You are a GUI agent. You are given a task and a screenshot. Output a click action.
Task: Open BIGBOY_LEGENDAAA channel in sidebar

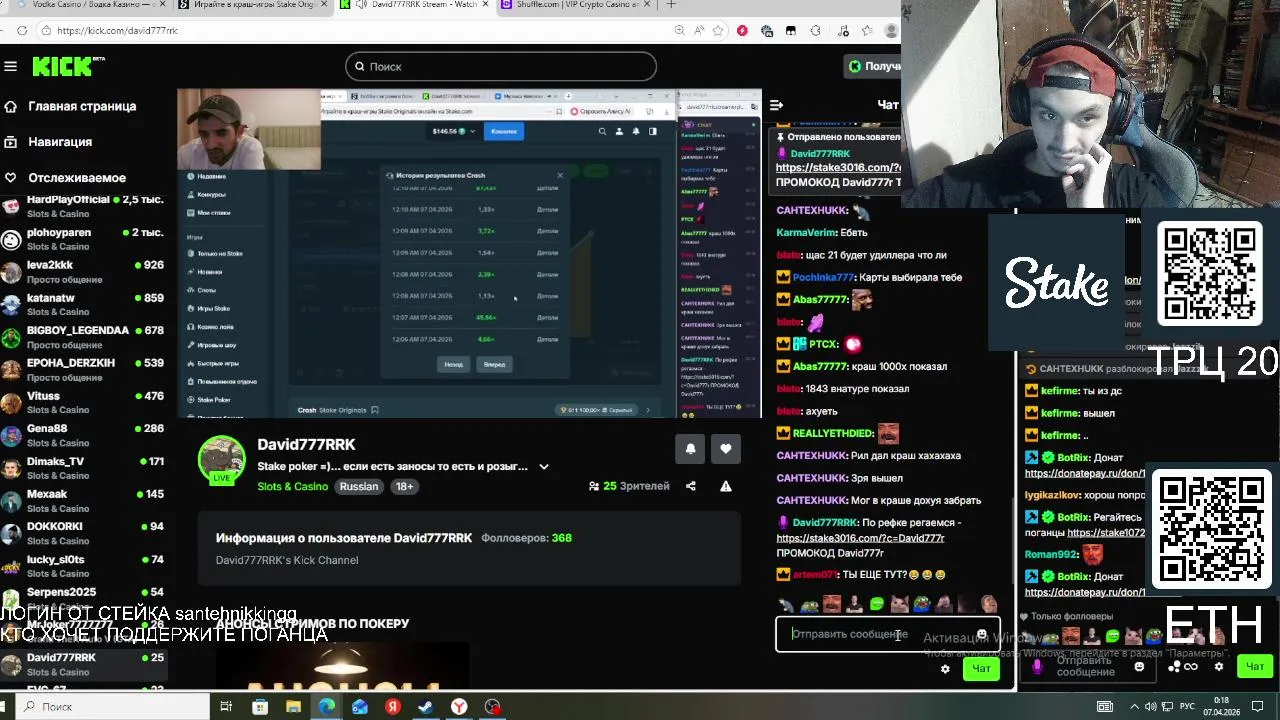pyautogui.click(x=83, y=337)
